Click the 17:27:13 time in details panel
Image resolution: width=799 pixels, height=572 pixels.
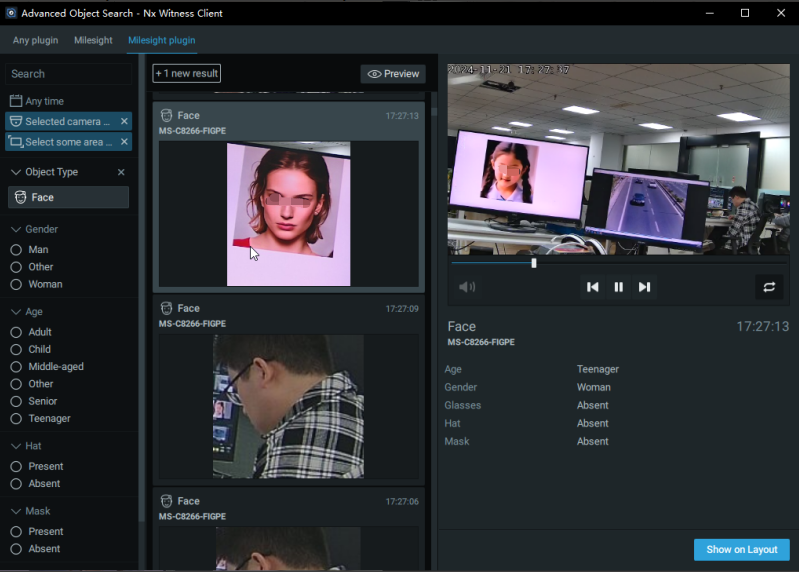click(x=763, y=326)
